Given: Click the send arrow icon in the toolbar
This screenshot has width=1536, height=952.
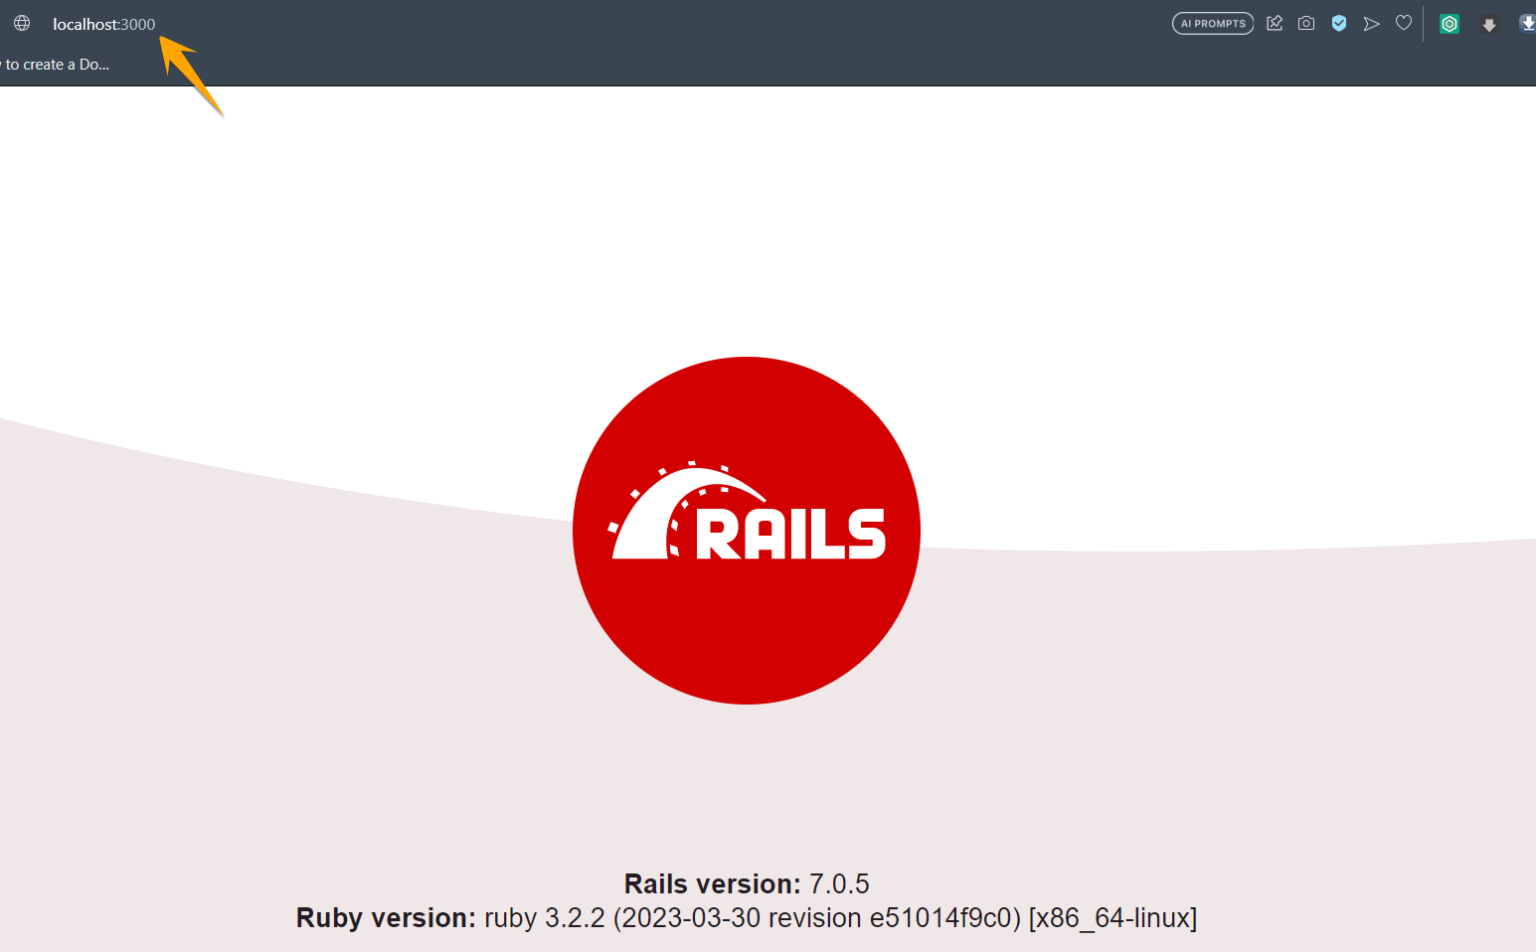Looking at the screenshot, I should tap(1371, 23).
